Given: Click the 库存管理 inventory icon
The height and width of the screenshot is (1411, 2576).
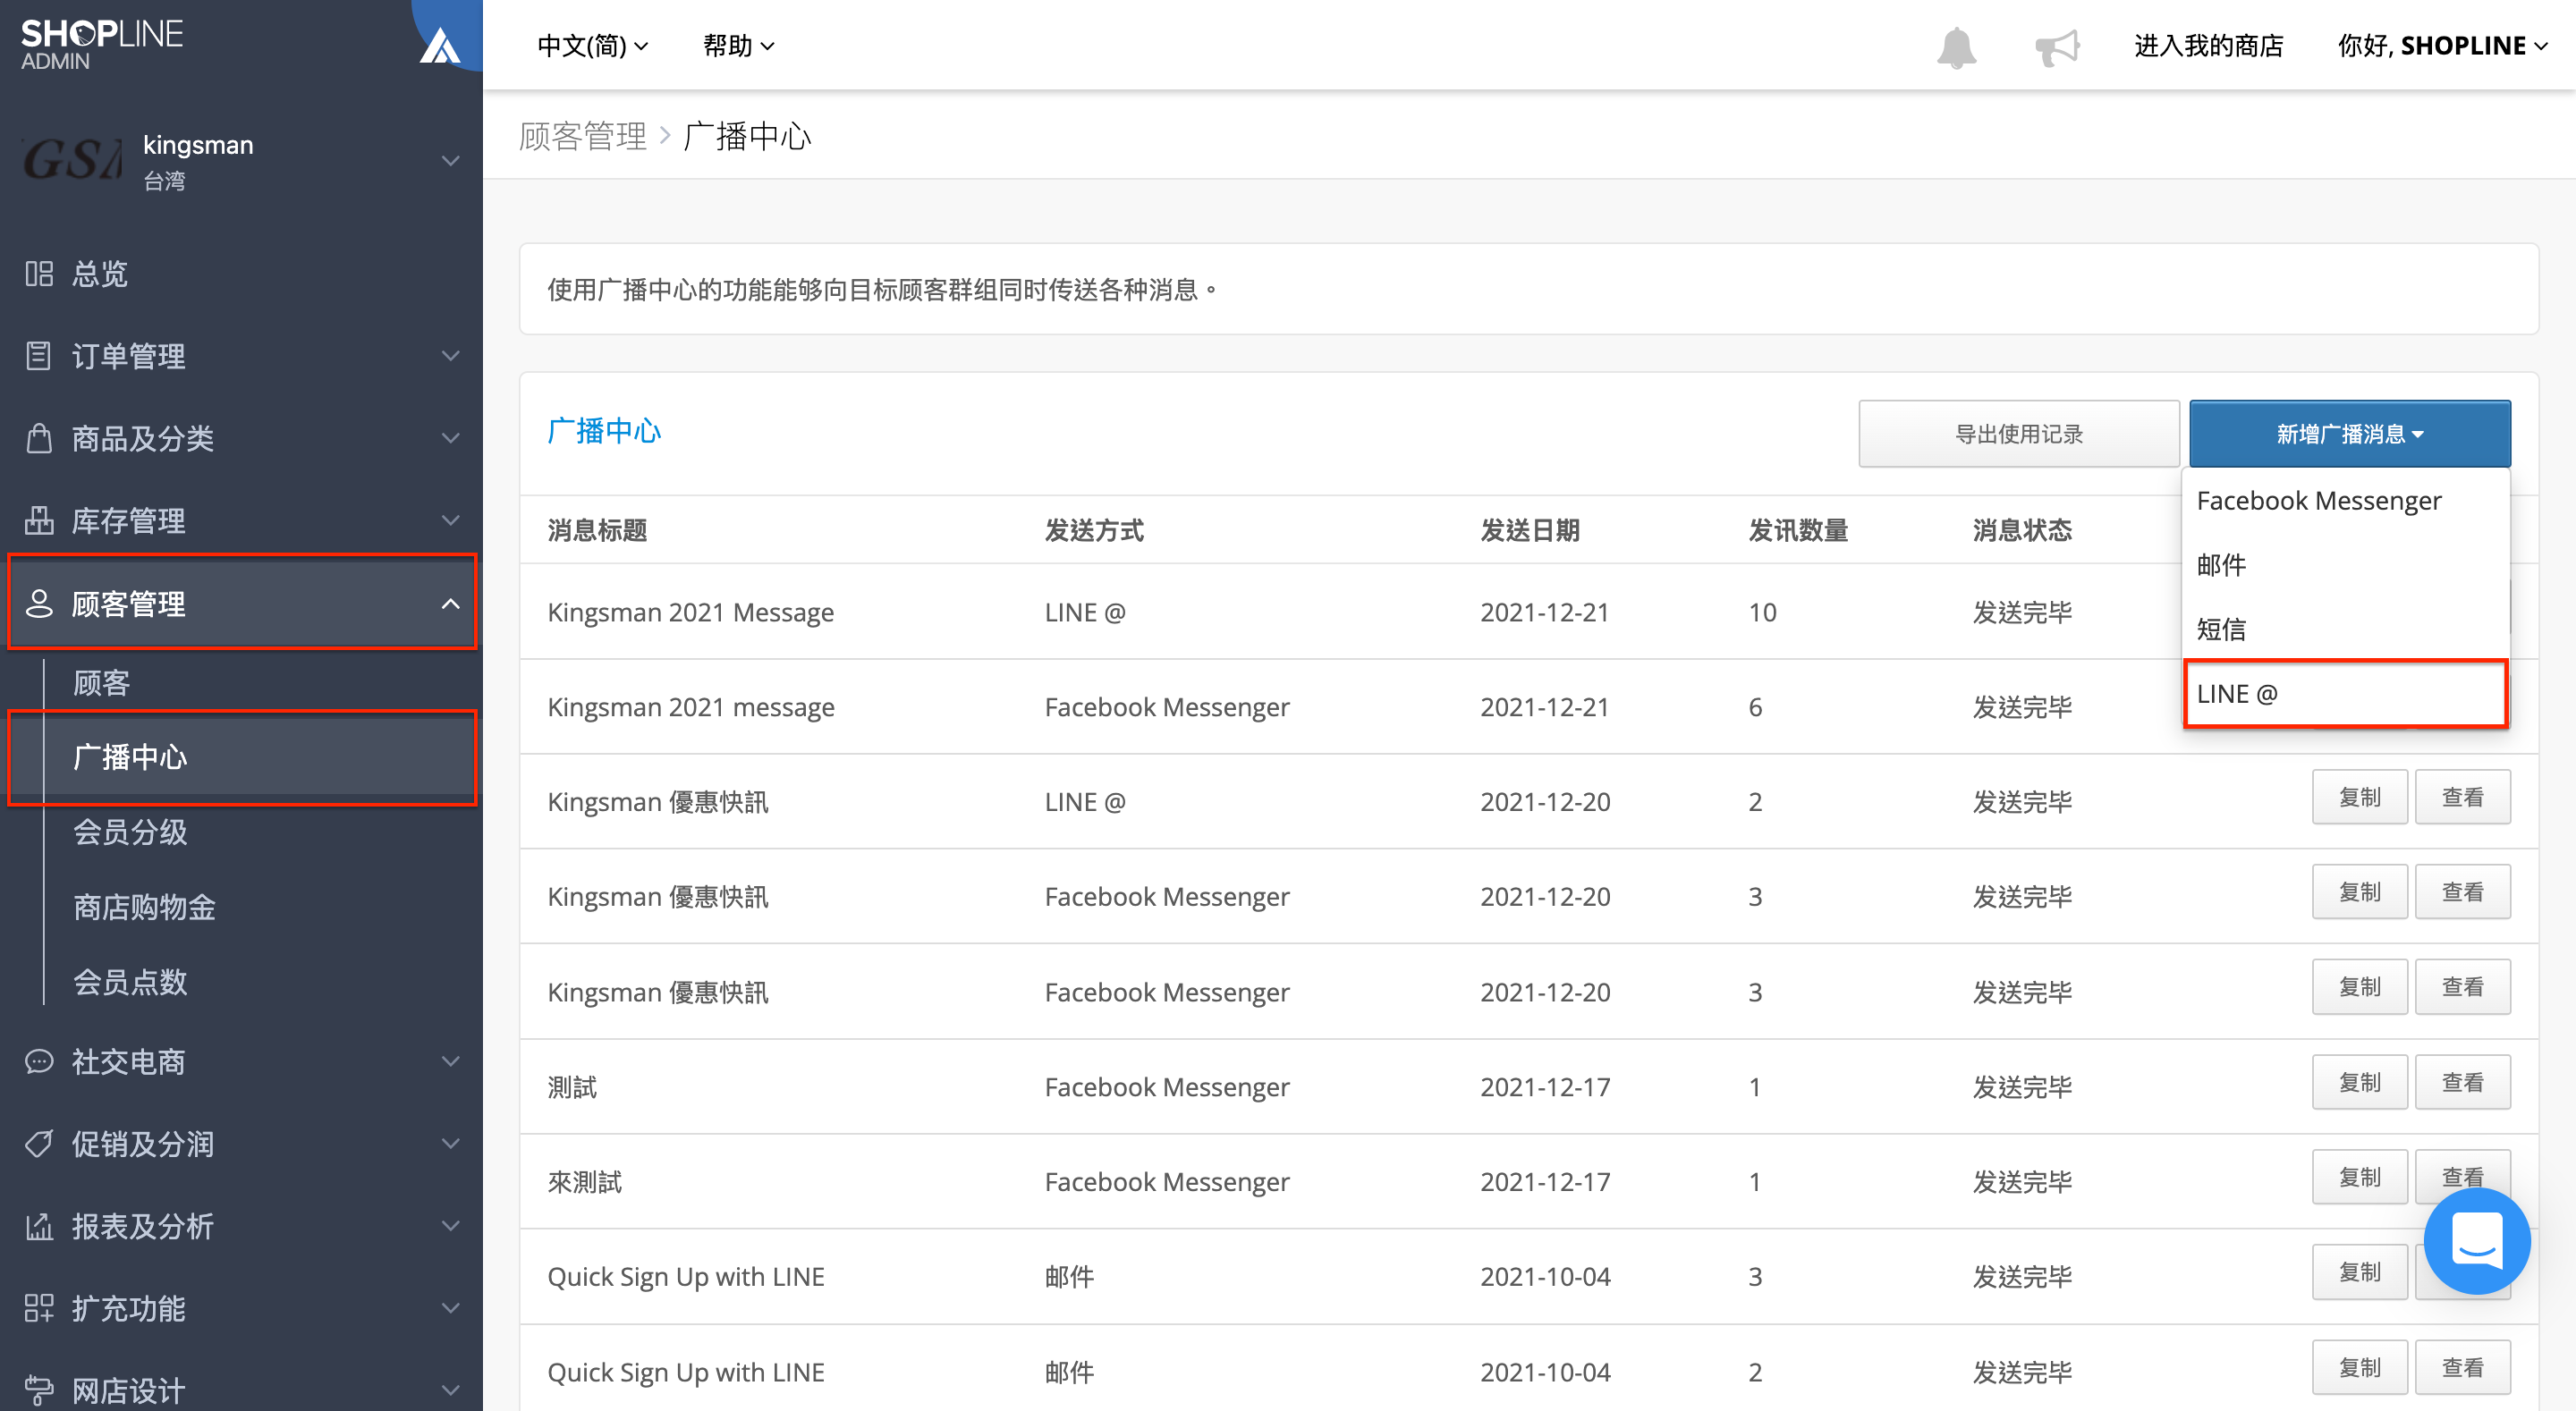Looking at the screenshot, I should (x=38, y=519).
